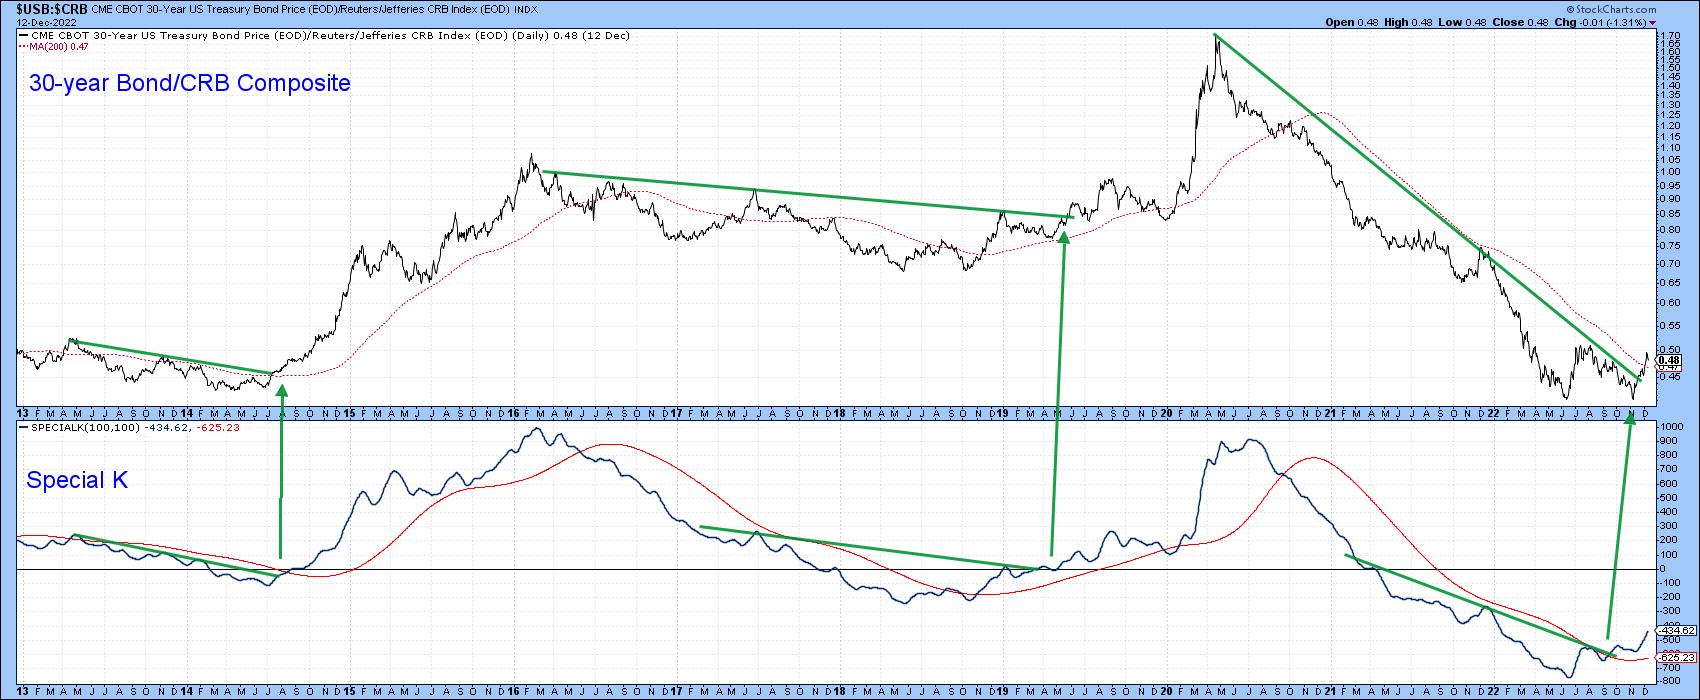Click year 16 on the upper time axis
The image size is (1700, 700).
click(514, 413)
